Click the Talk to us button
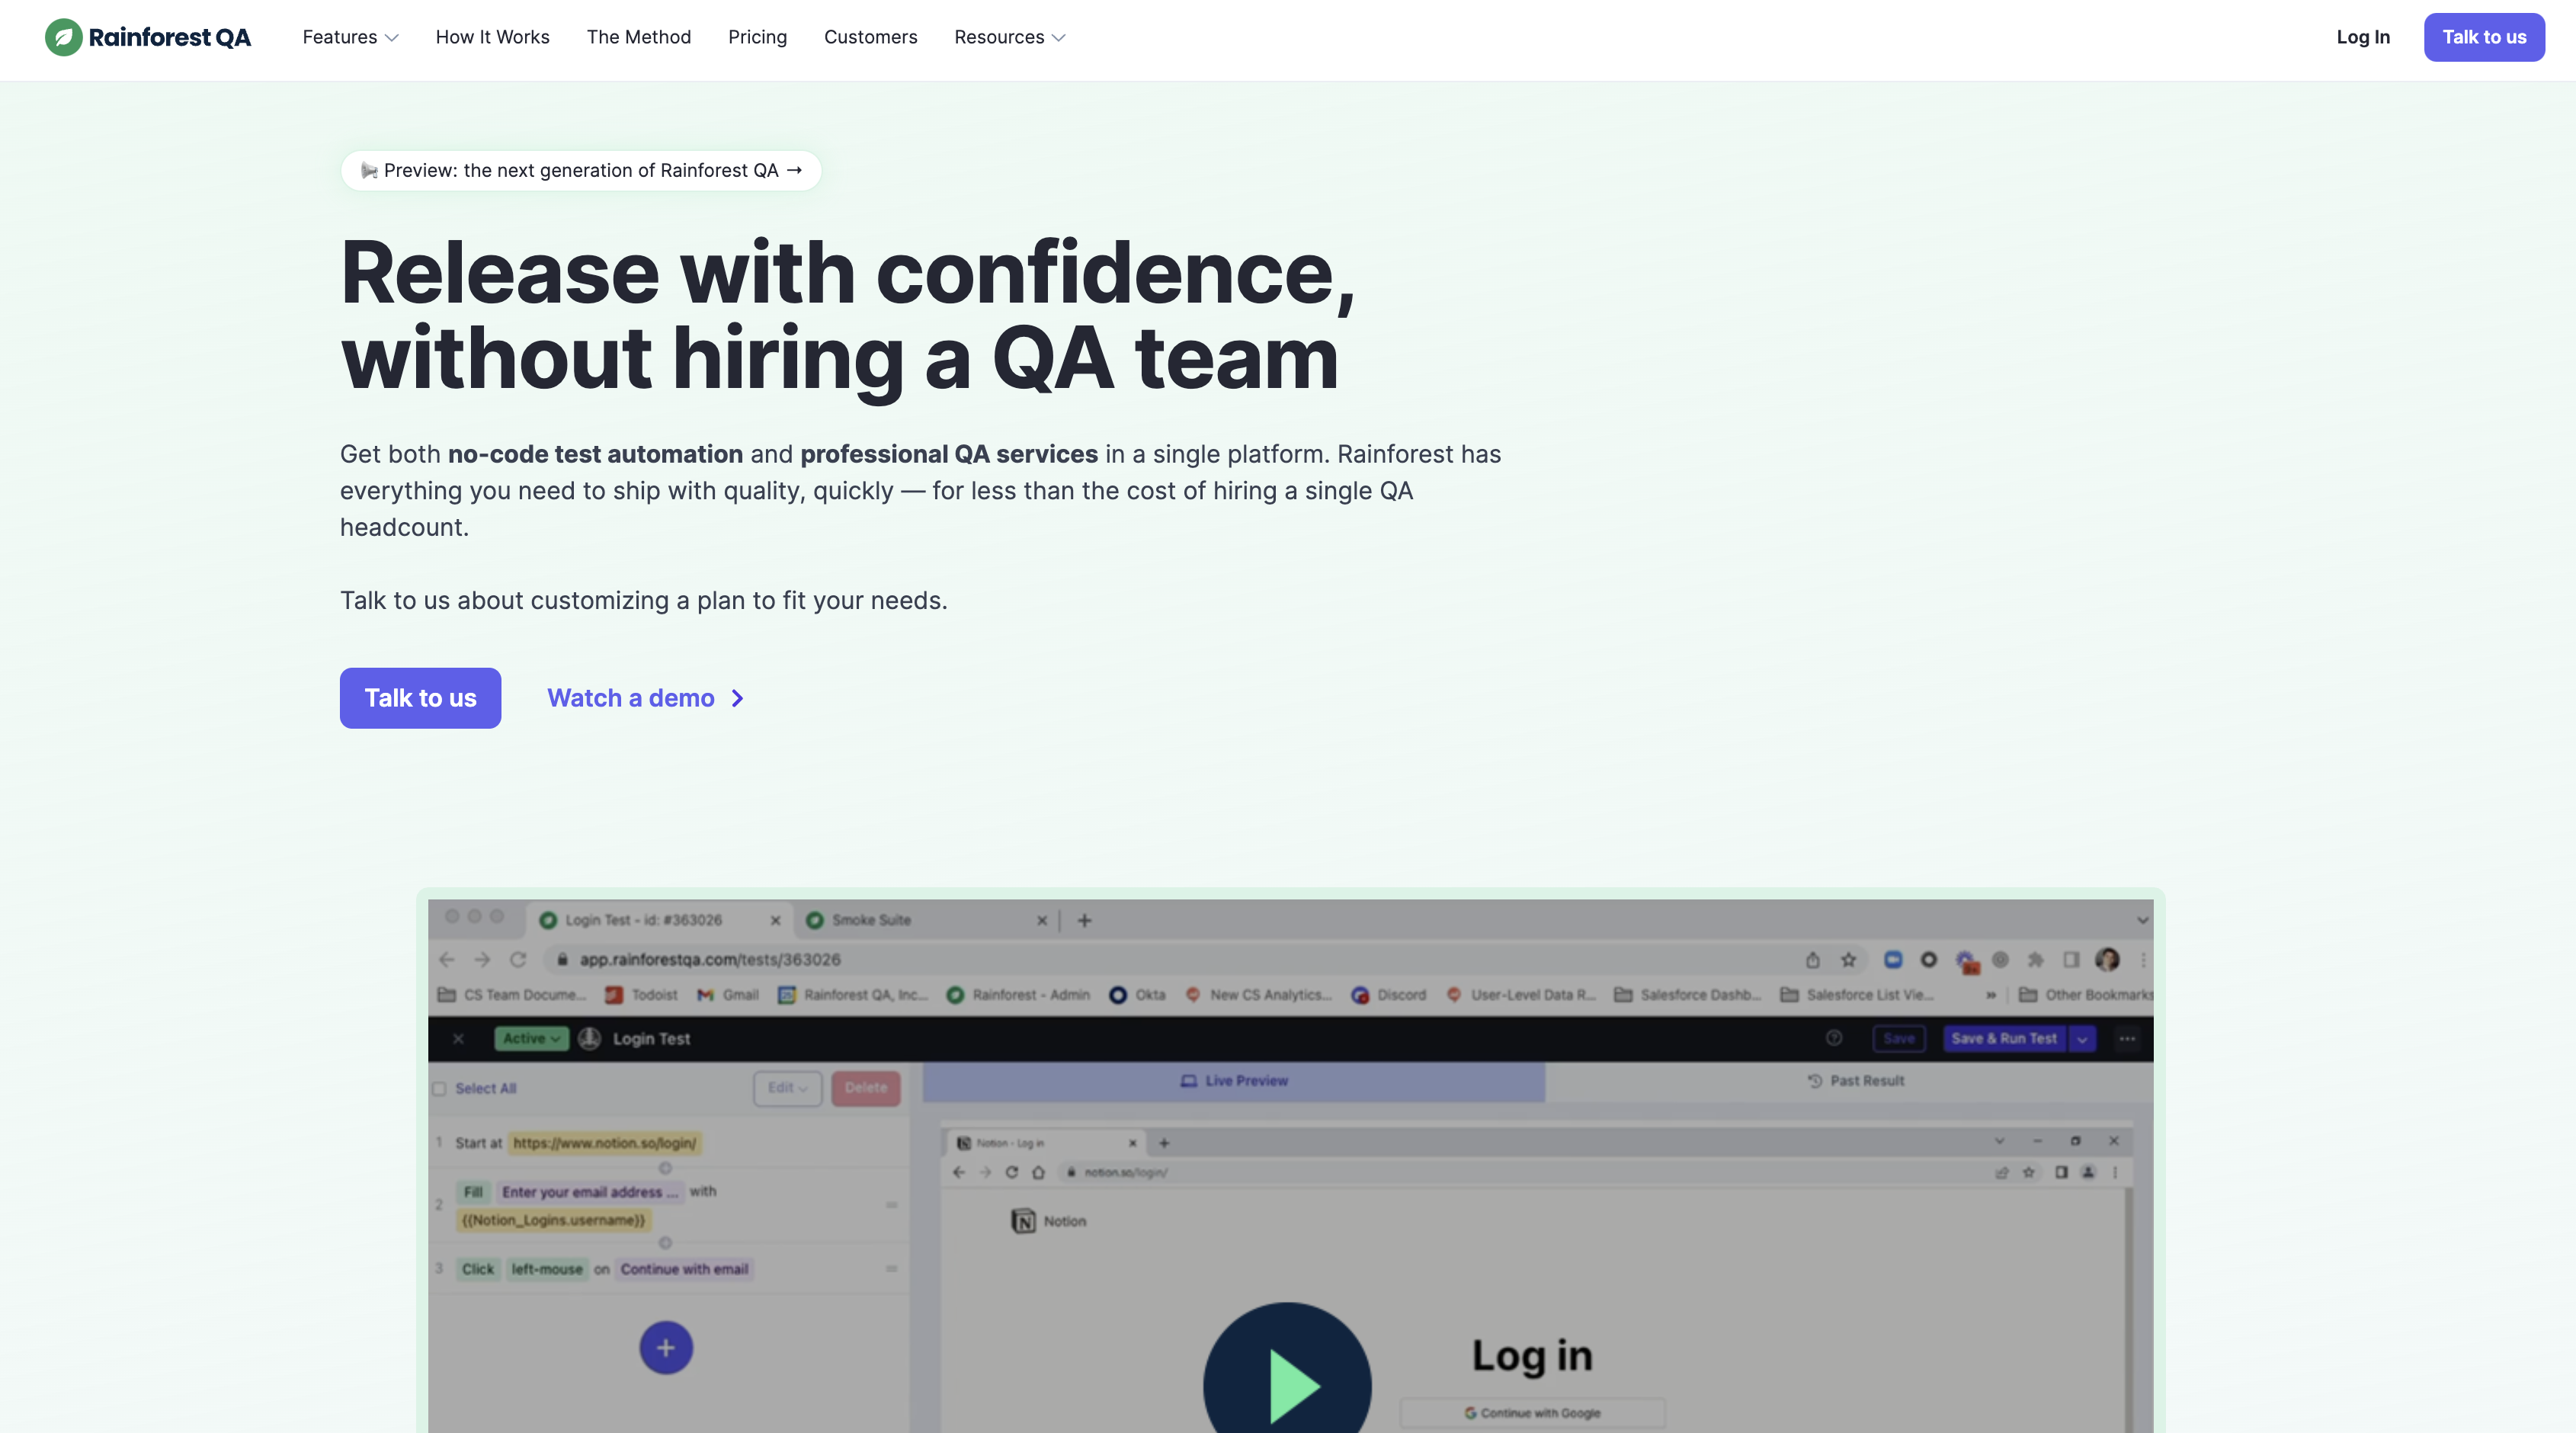 click(x=420, y=698)
